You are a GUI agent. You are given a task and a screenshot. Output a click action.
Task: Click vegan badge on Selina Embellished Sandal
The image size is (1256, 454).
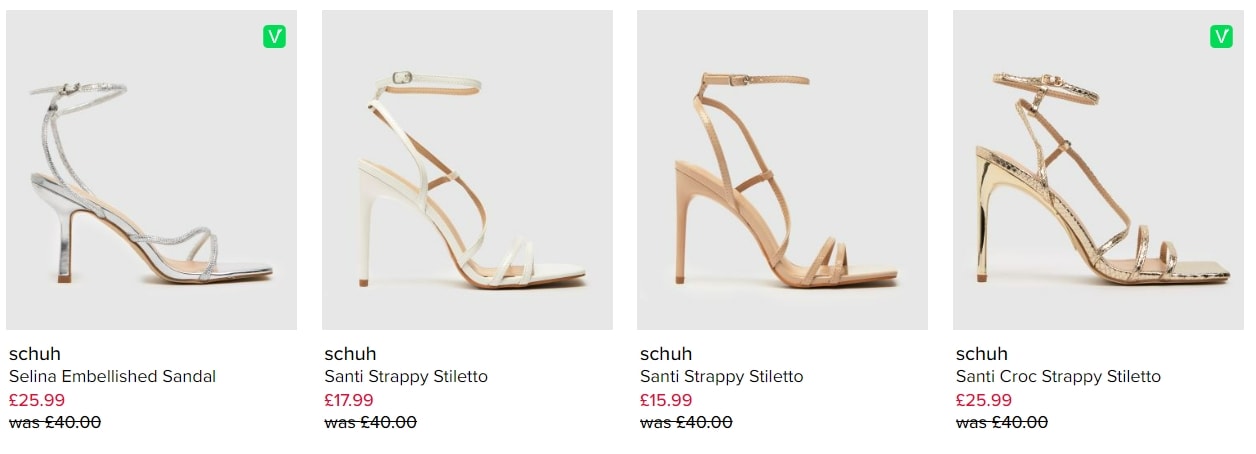pyautogui.click(x=275, y=37)
